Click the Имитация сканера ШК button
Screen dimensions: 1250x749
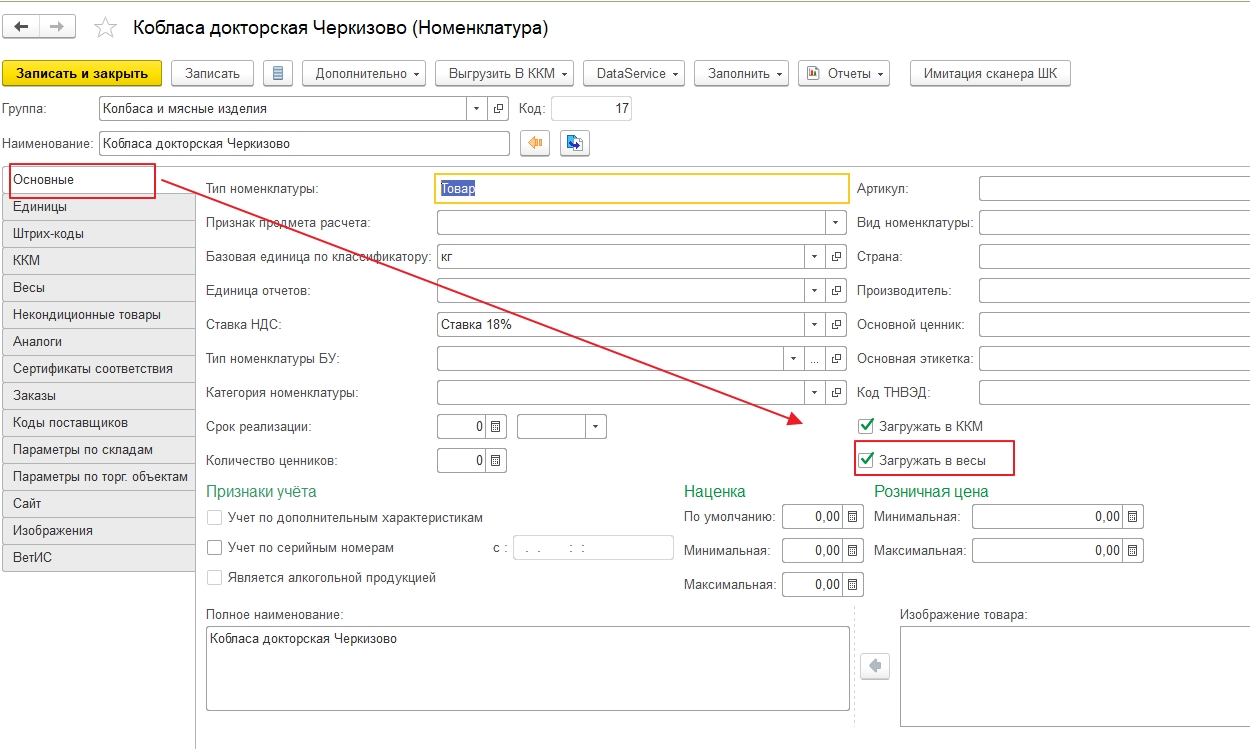pyautogui.click(x=989, y=73)
